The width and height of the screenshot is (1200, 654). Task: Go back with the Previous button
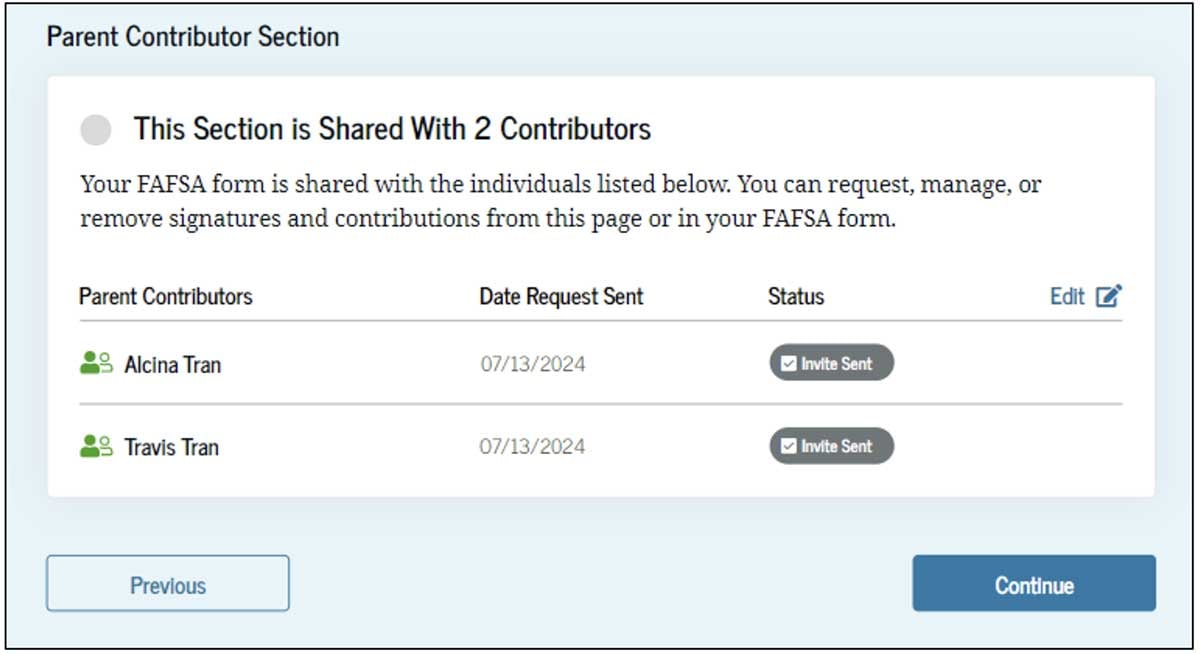168,584
